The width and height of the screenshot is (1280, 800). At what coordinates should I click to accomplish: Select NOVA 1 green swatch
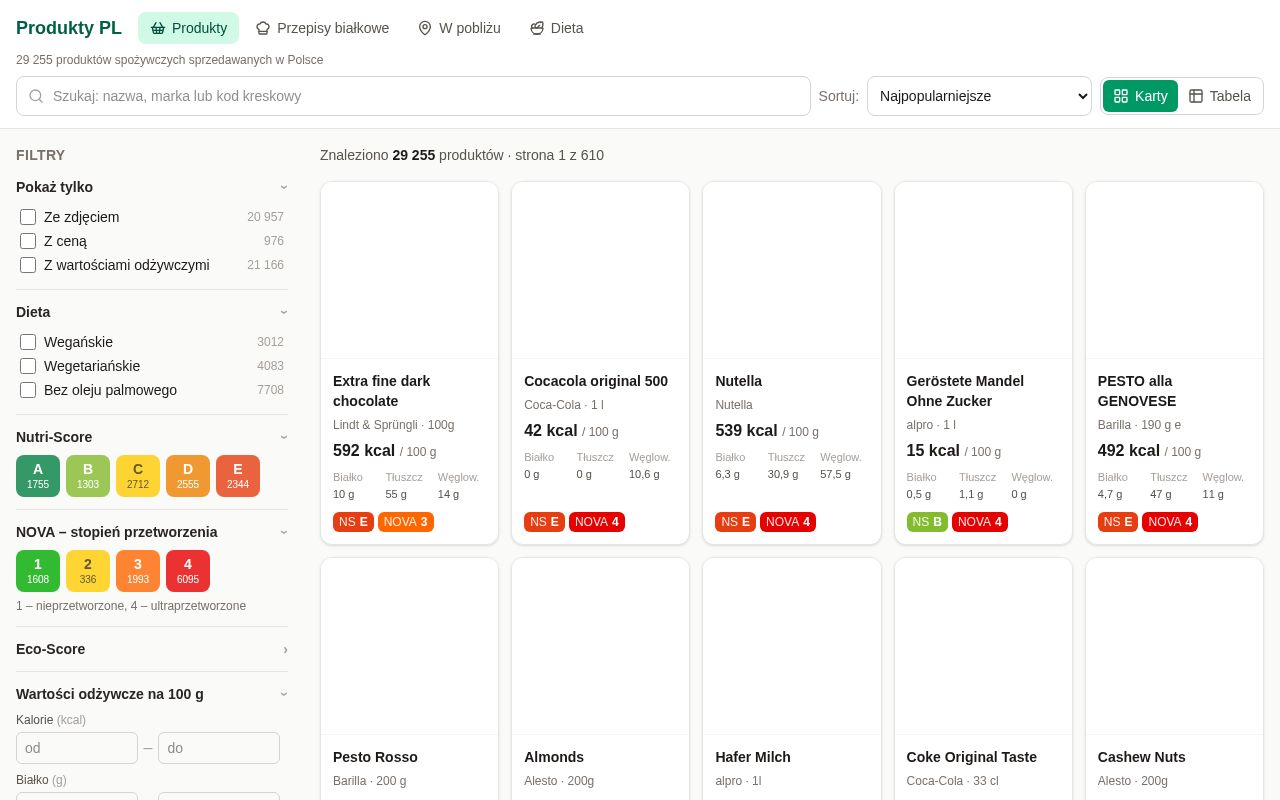(x=38, y=571)
